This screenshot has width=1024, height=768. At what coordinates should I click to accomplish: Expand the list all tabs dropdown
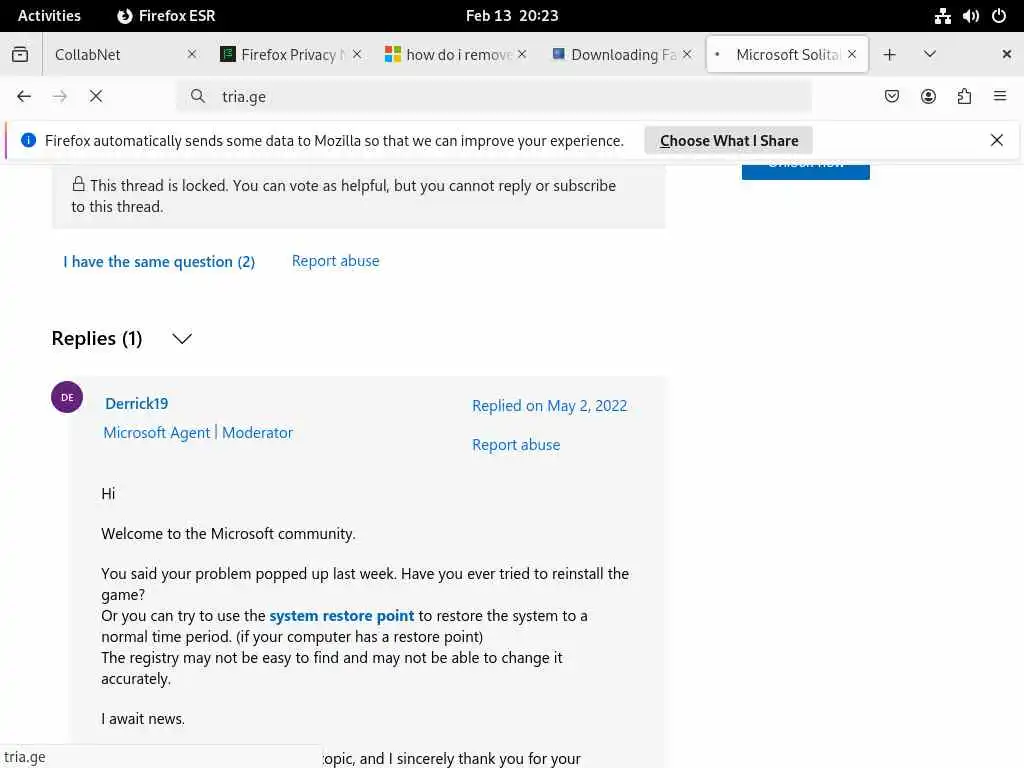[x=929, y=55]
